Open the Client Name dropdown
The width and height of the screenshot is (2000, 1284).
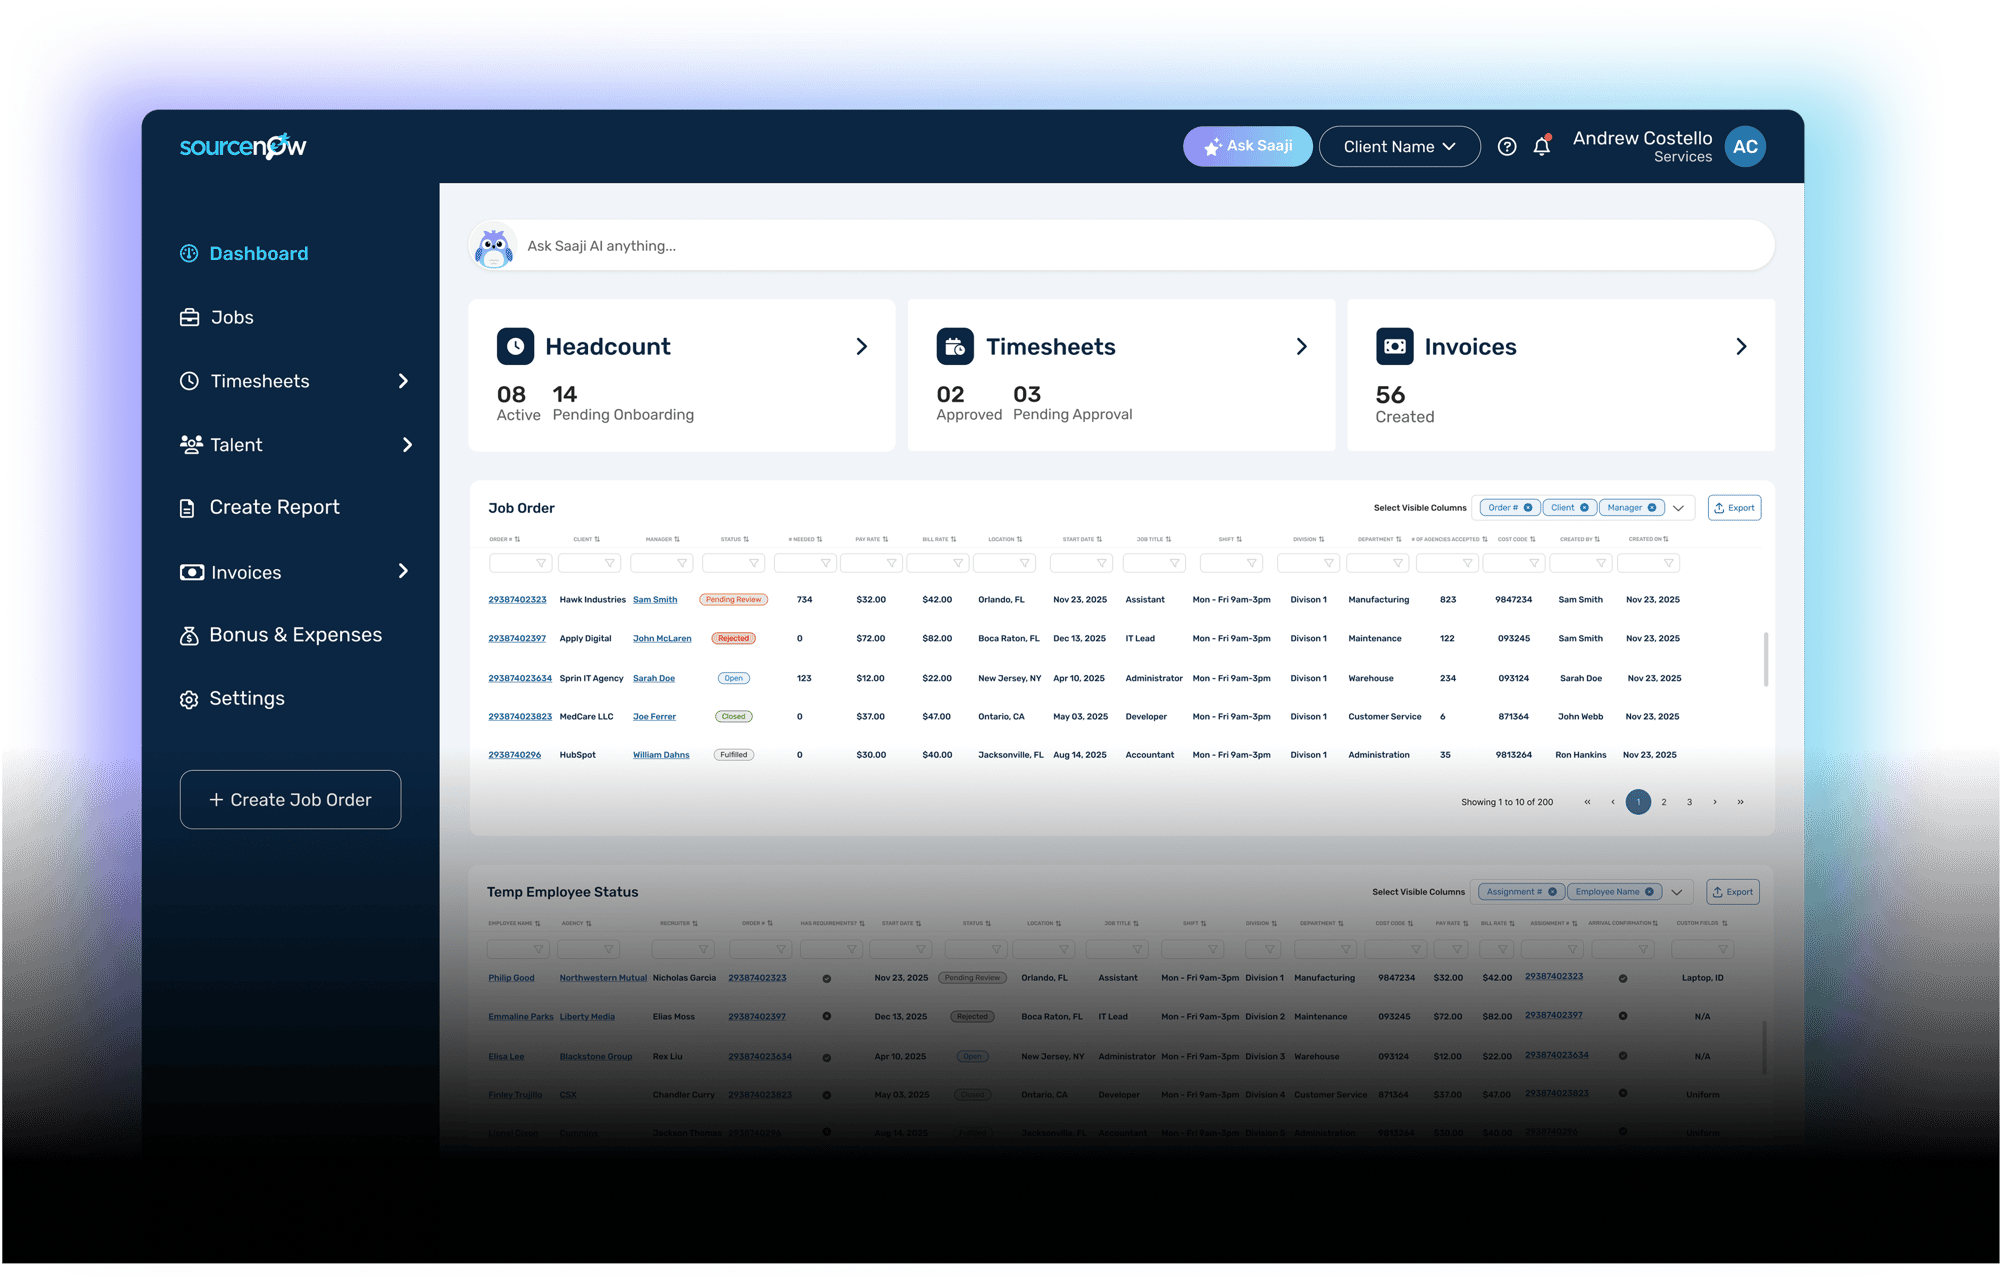[1398, 147]
